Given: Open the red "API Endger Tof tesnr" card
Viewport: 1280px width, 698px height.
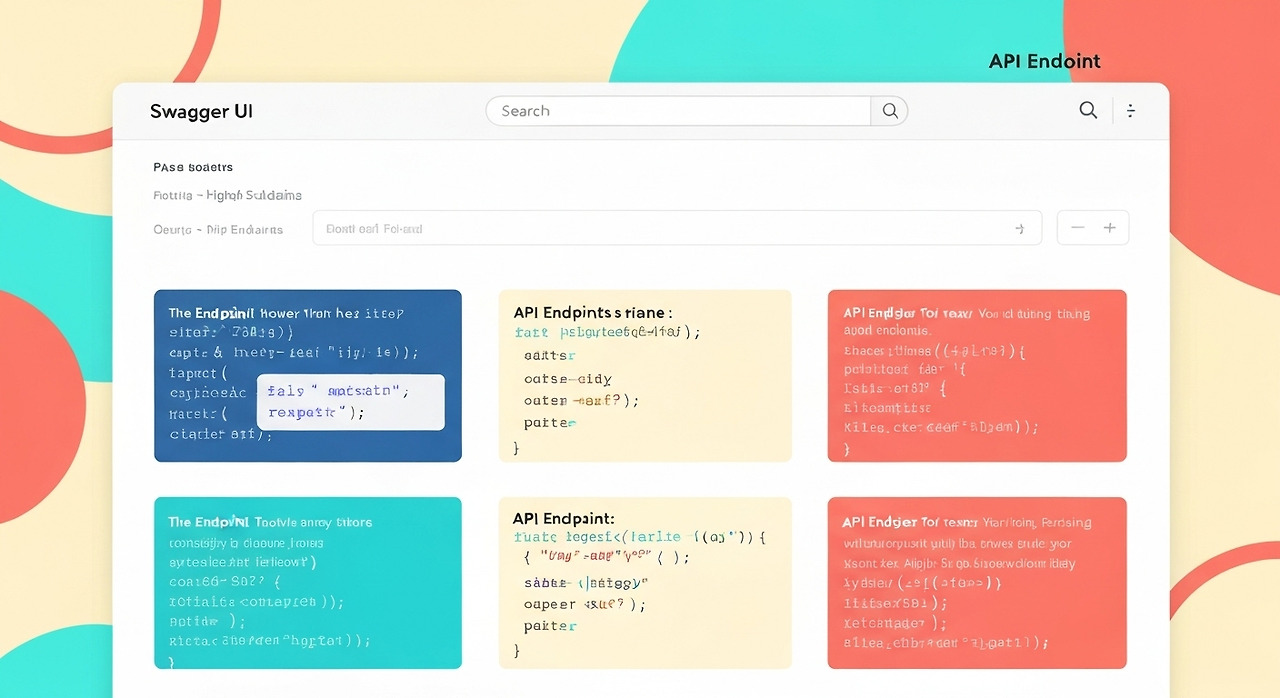Looking at the screenshot, I should [x=977, y=583].
